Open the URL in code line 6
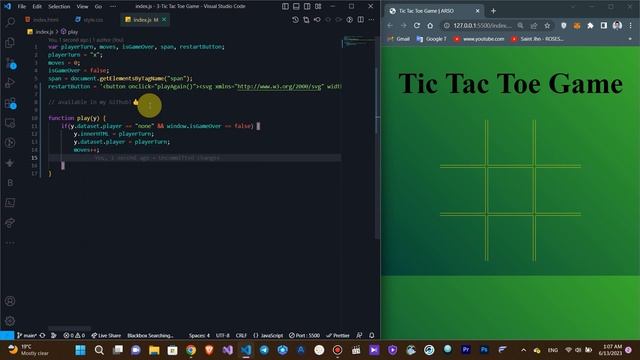Image resolution: width=640 pixels, height=360 pixels. point(280,87)
